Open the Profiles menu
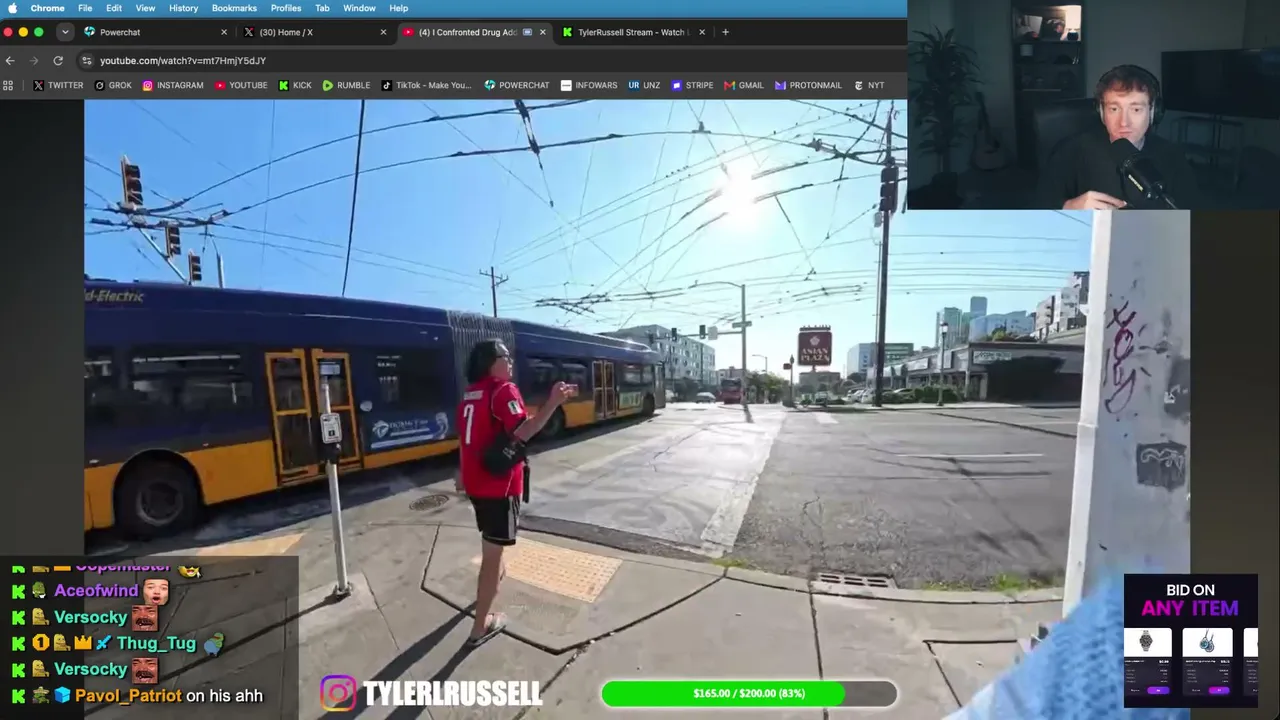The image size is (1280, 720). (286, 8)
